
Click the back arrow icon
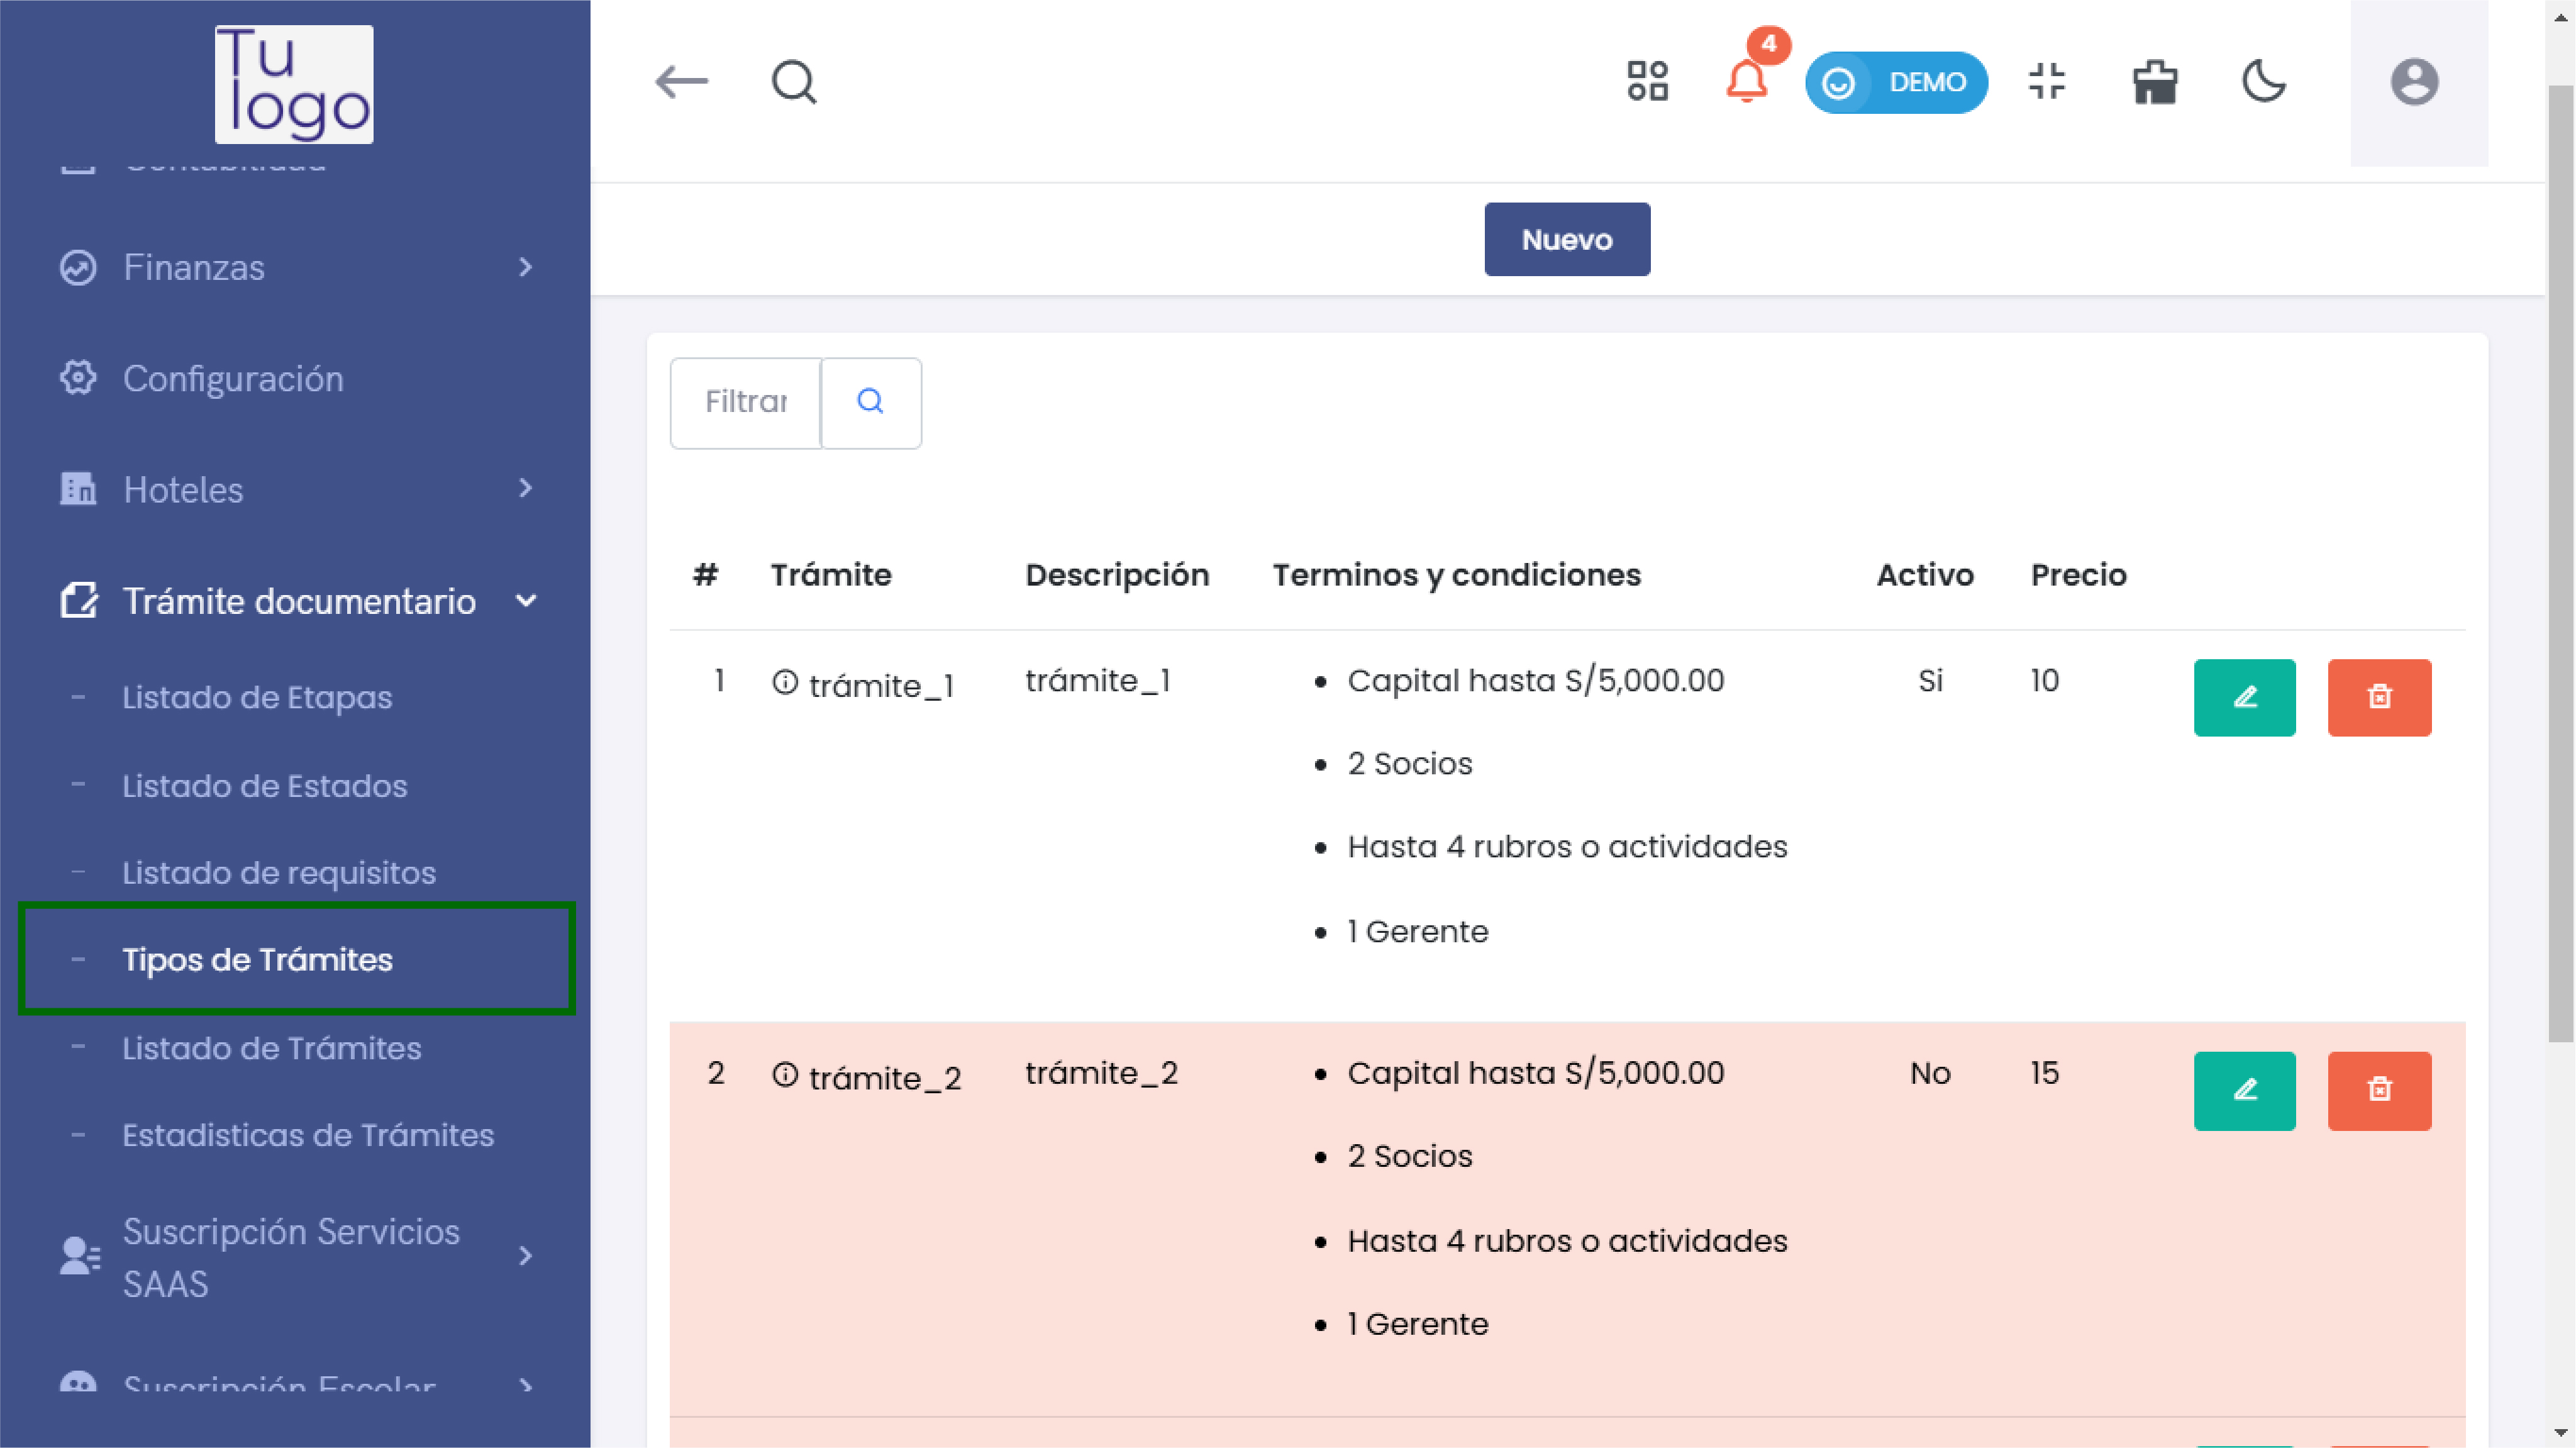pos(682,82)
